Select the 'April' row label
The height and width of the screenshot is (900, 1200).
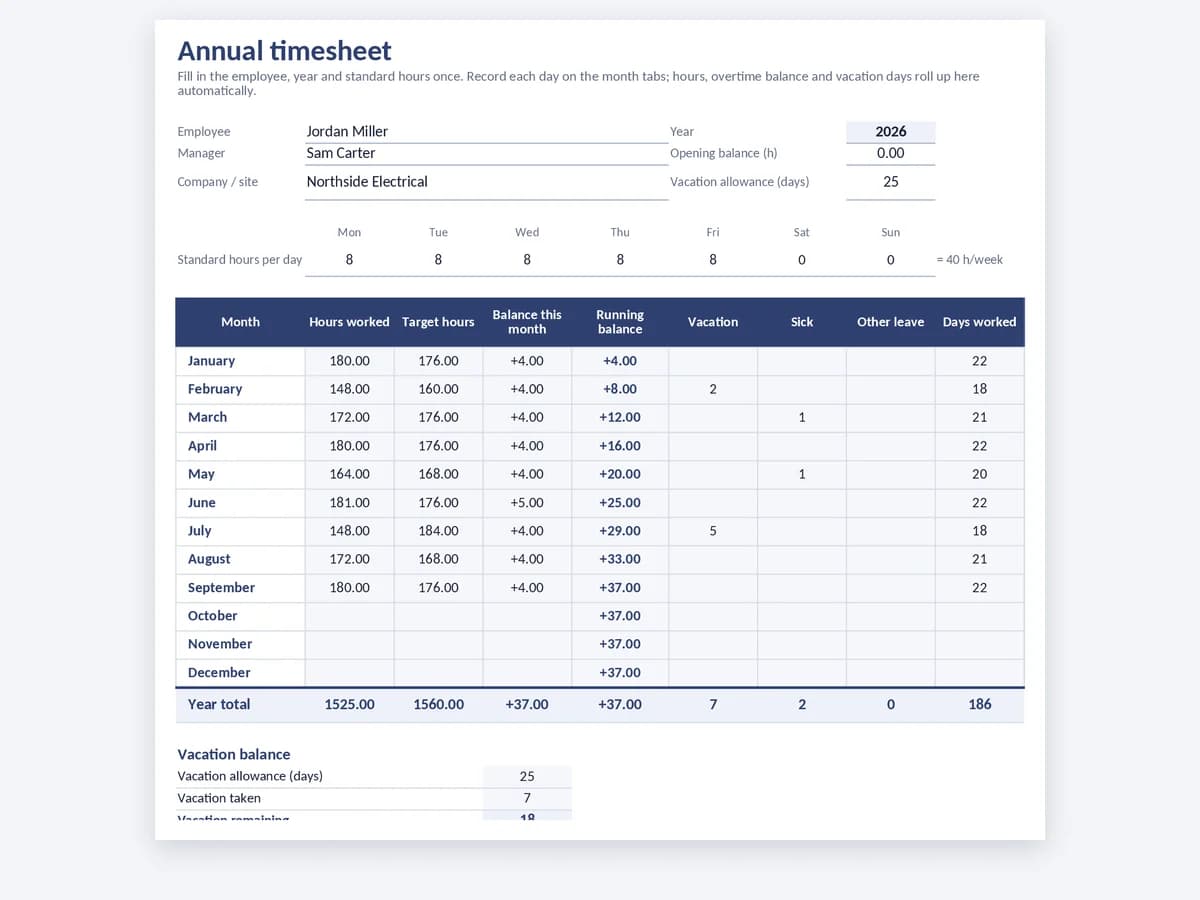tap(240, 446)
